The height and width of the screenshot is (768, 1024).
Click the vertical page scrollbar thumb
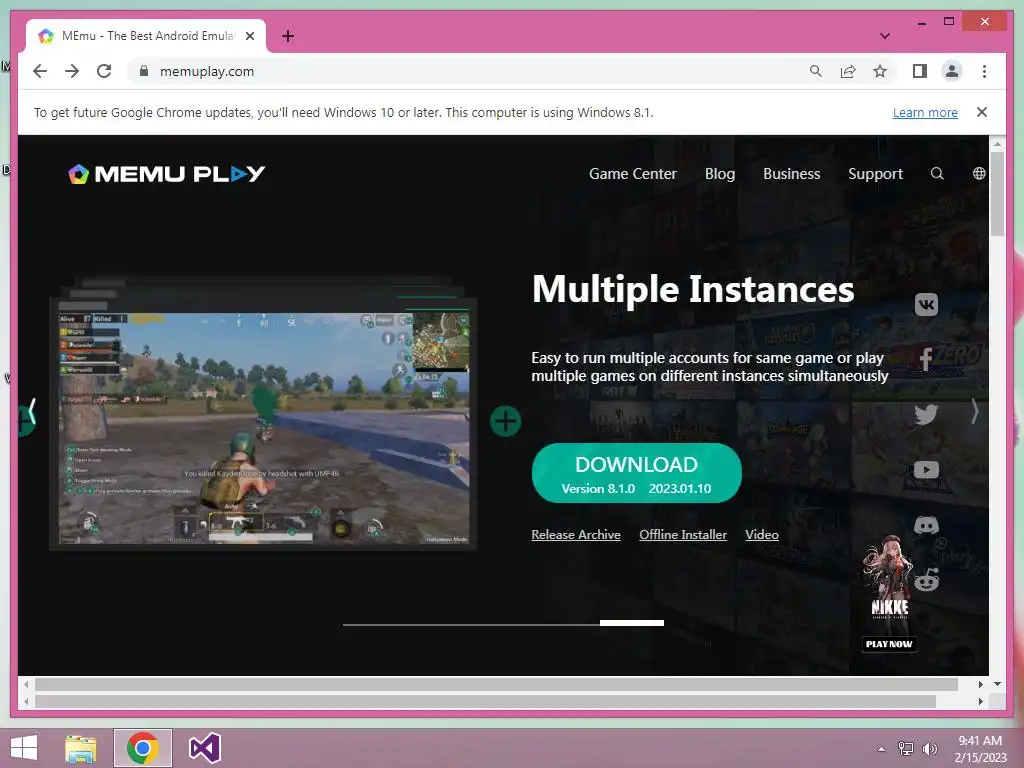tap(997, 193)
